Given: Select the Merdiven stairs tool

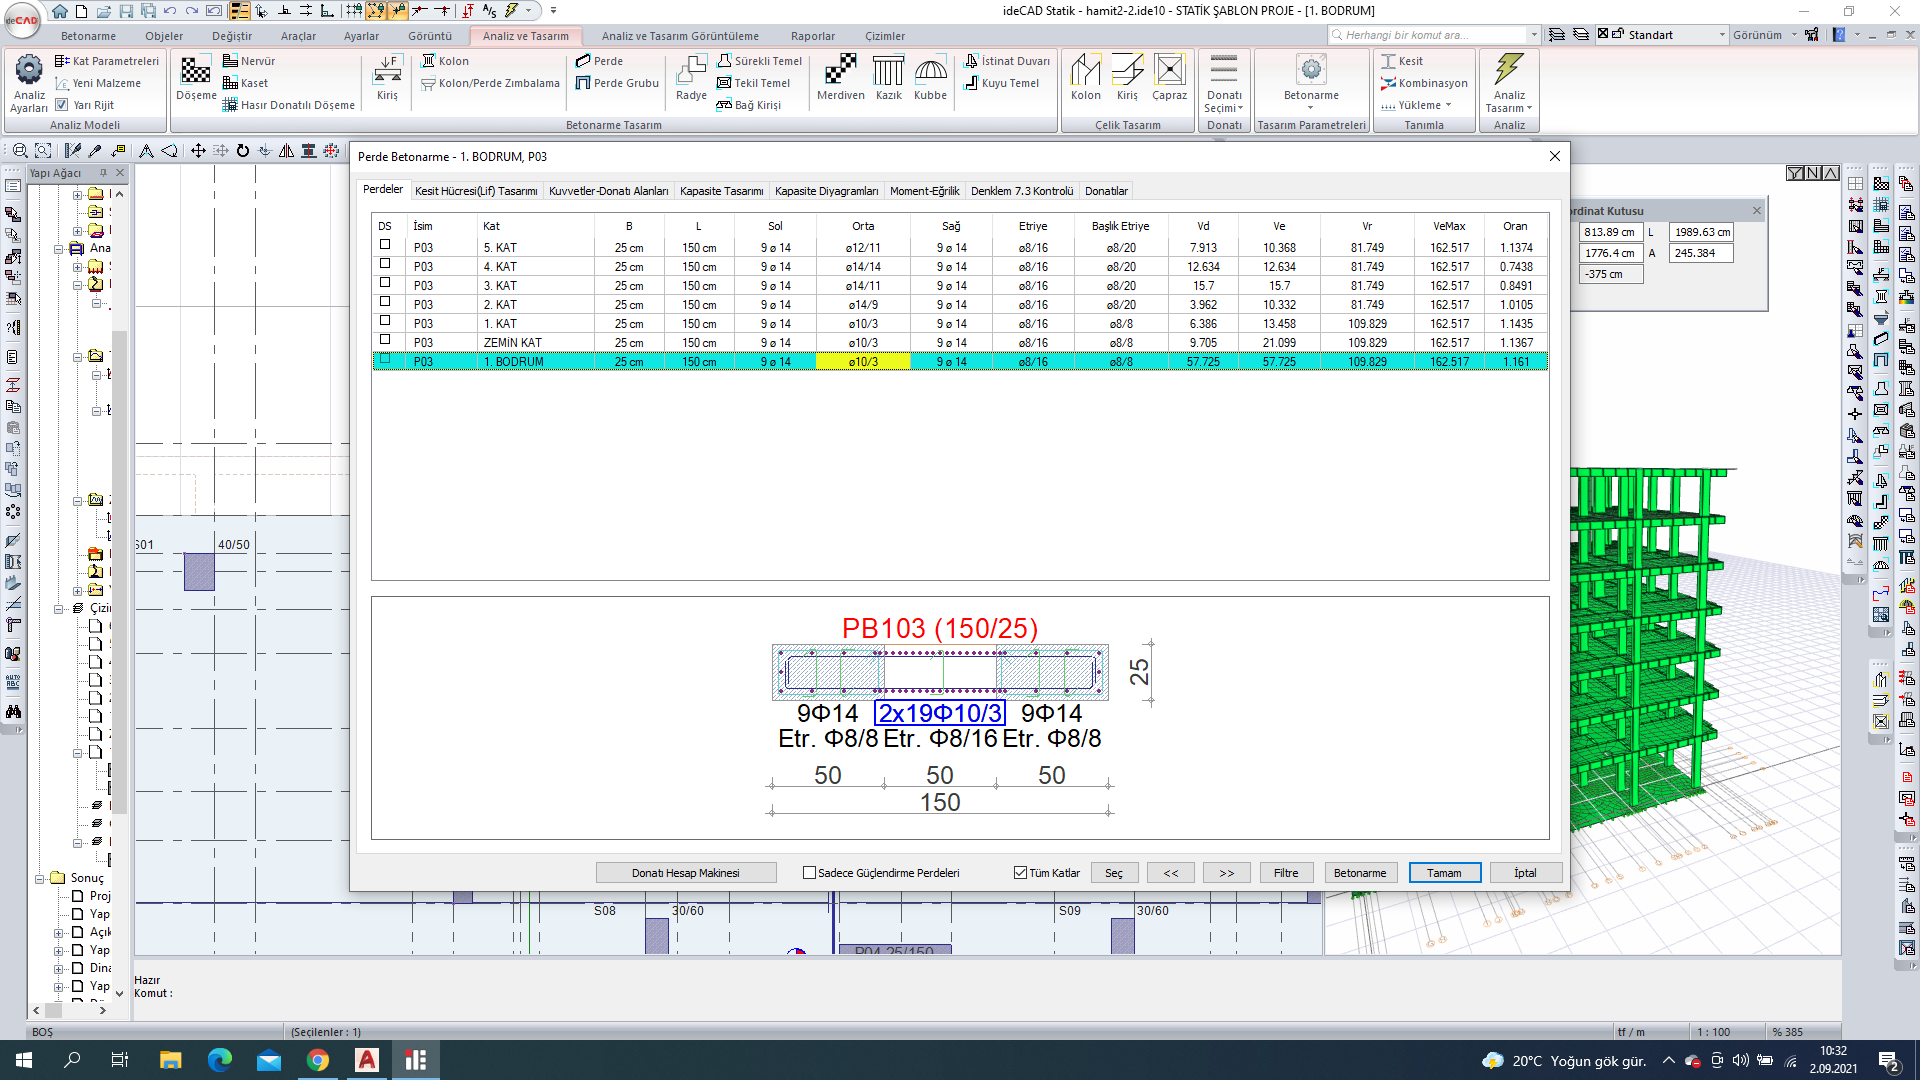Looking at the screenshot, I should click(x=840, y=78).
